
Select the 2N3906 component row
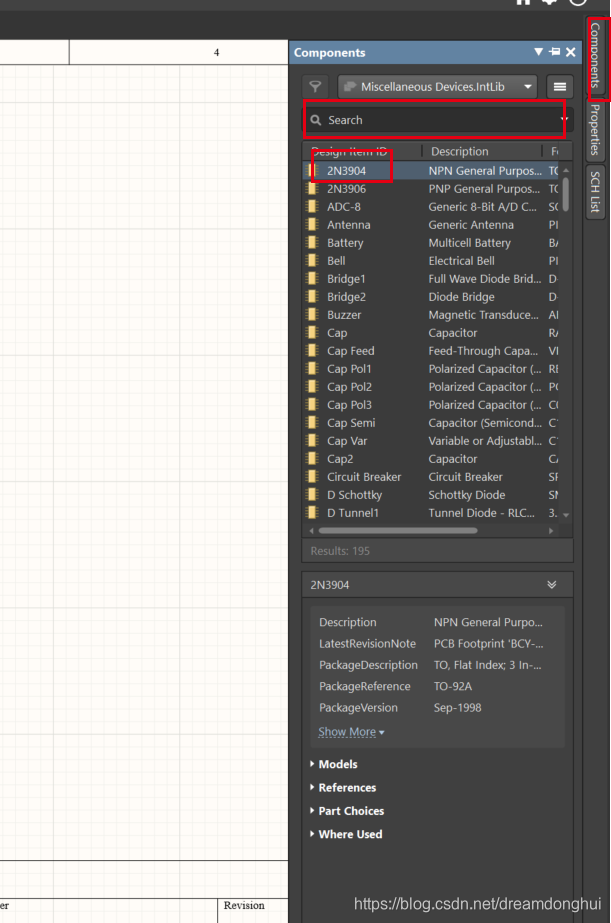(431, 189)
